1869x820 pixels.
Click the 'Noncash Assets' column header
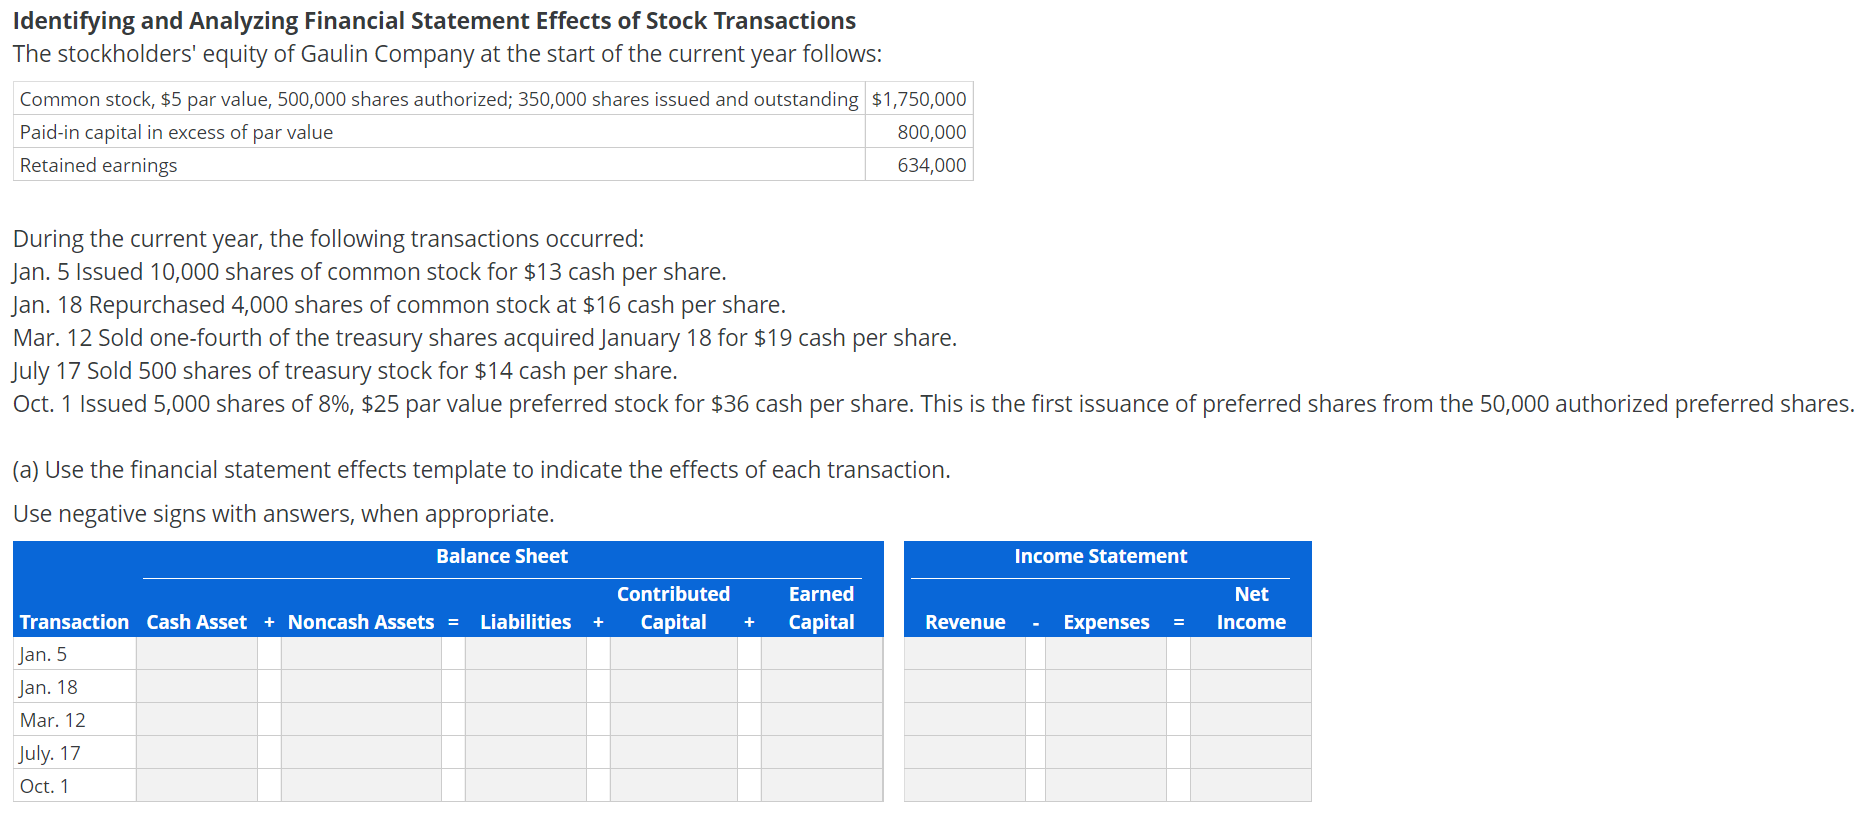pyautogui.click(x=361, y=622)
